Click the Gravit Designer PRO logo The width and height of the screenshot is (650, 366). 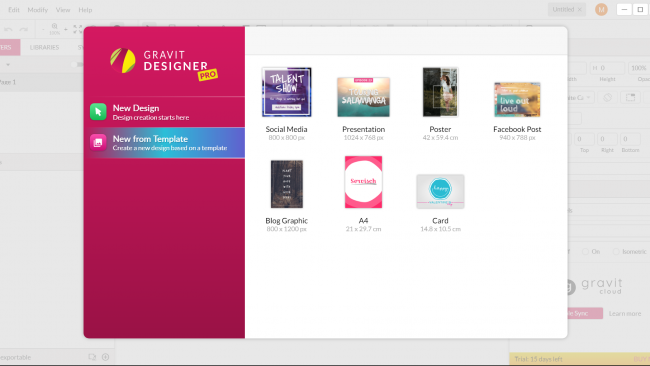point(164,63)
